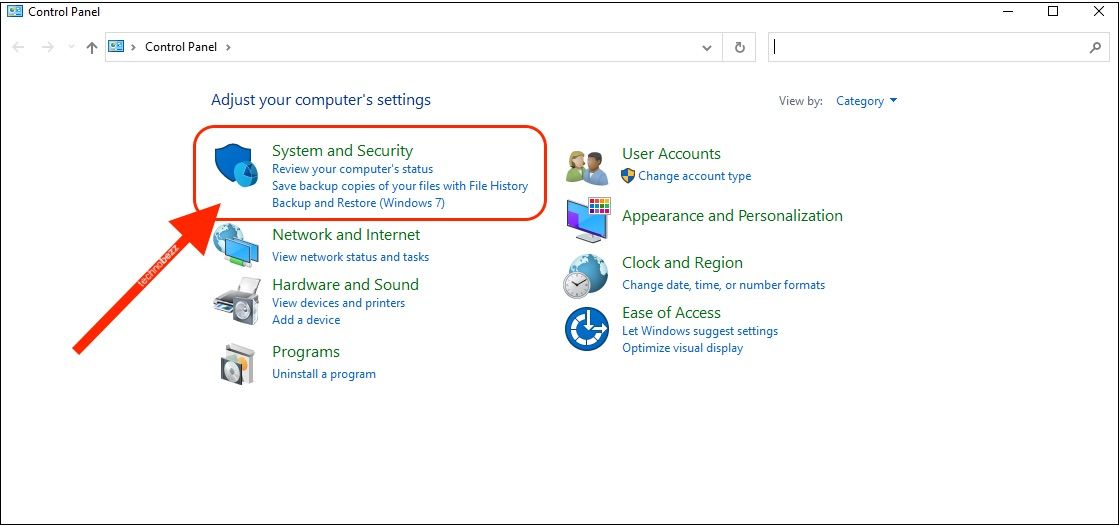Open the Appearance and Personalization monitor icon
This screenshot has height=526, width=1120.
[x=588, y=219]
